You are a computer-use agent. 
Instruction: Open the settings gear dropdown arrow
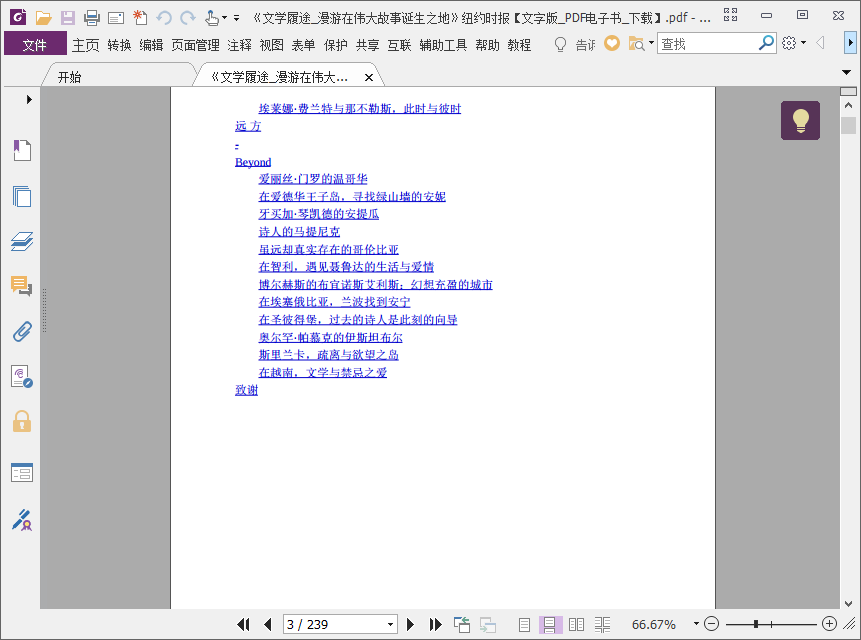[803, 43]
